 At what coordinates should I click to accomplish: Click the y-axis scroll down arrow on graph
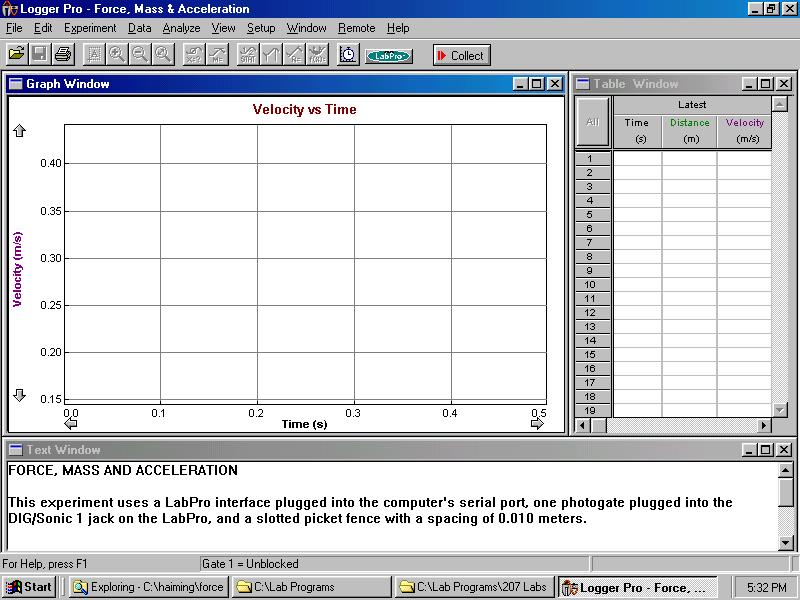pos(19,395)
